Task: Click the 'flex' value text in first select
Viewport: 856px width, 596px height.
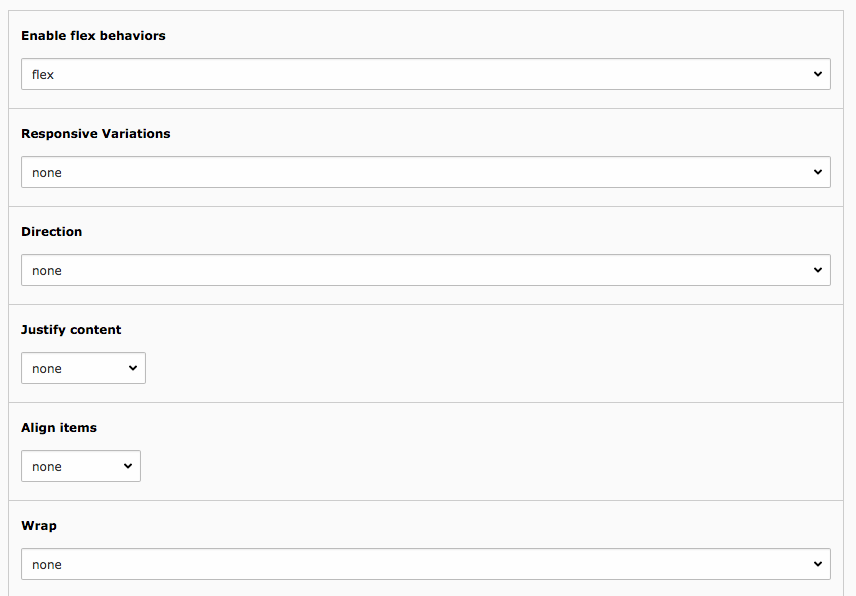Action: coord(43,74)
